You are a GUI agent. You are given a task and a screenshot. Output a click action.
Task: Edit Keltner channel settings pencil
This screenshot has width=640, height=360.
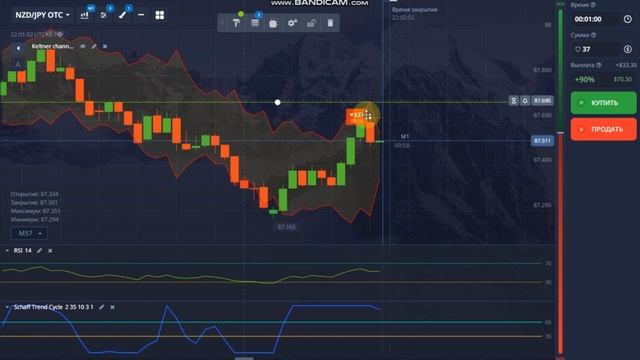point(94,47)
